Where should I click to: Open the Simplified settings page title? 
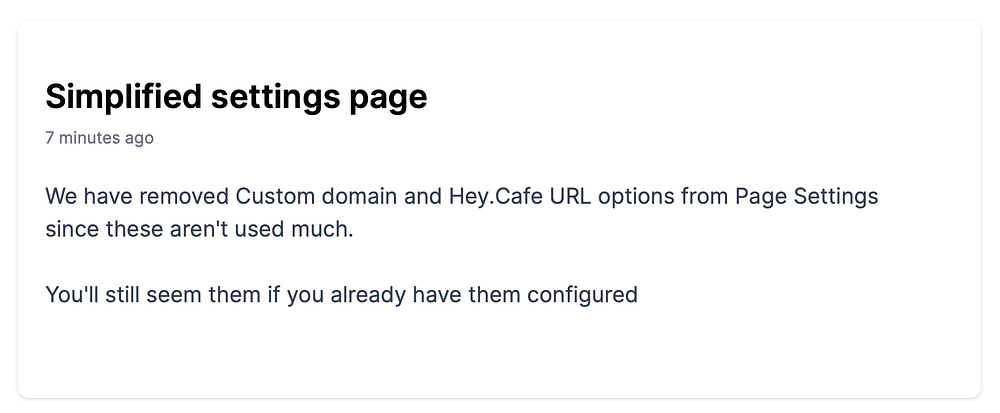pyautogui.click(x=236, y=98)
